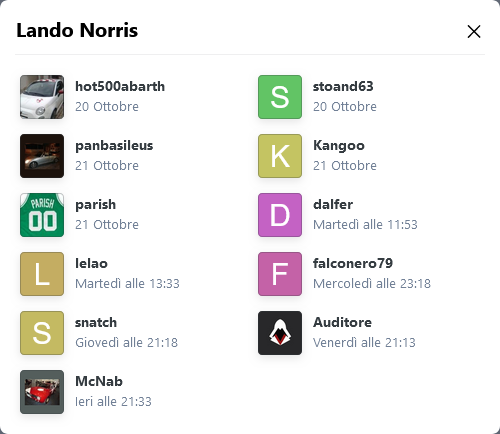
Task: Click the 'Mercoledì alle 23:18' timestamp
Action: (x=372, y=284)
